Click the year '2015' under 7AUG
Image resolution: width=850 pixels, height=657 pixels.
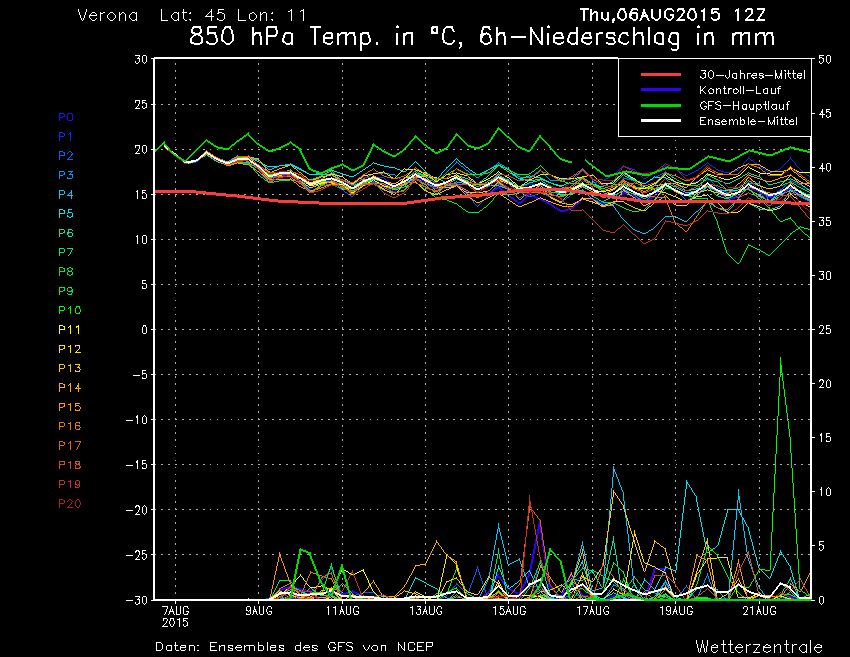point(175,623)
